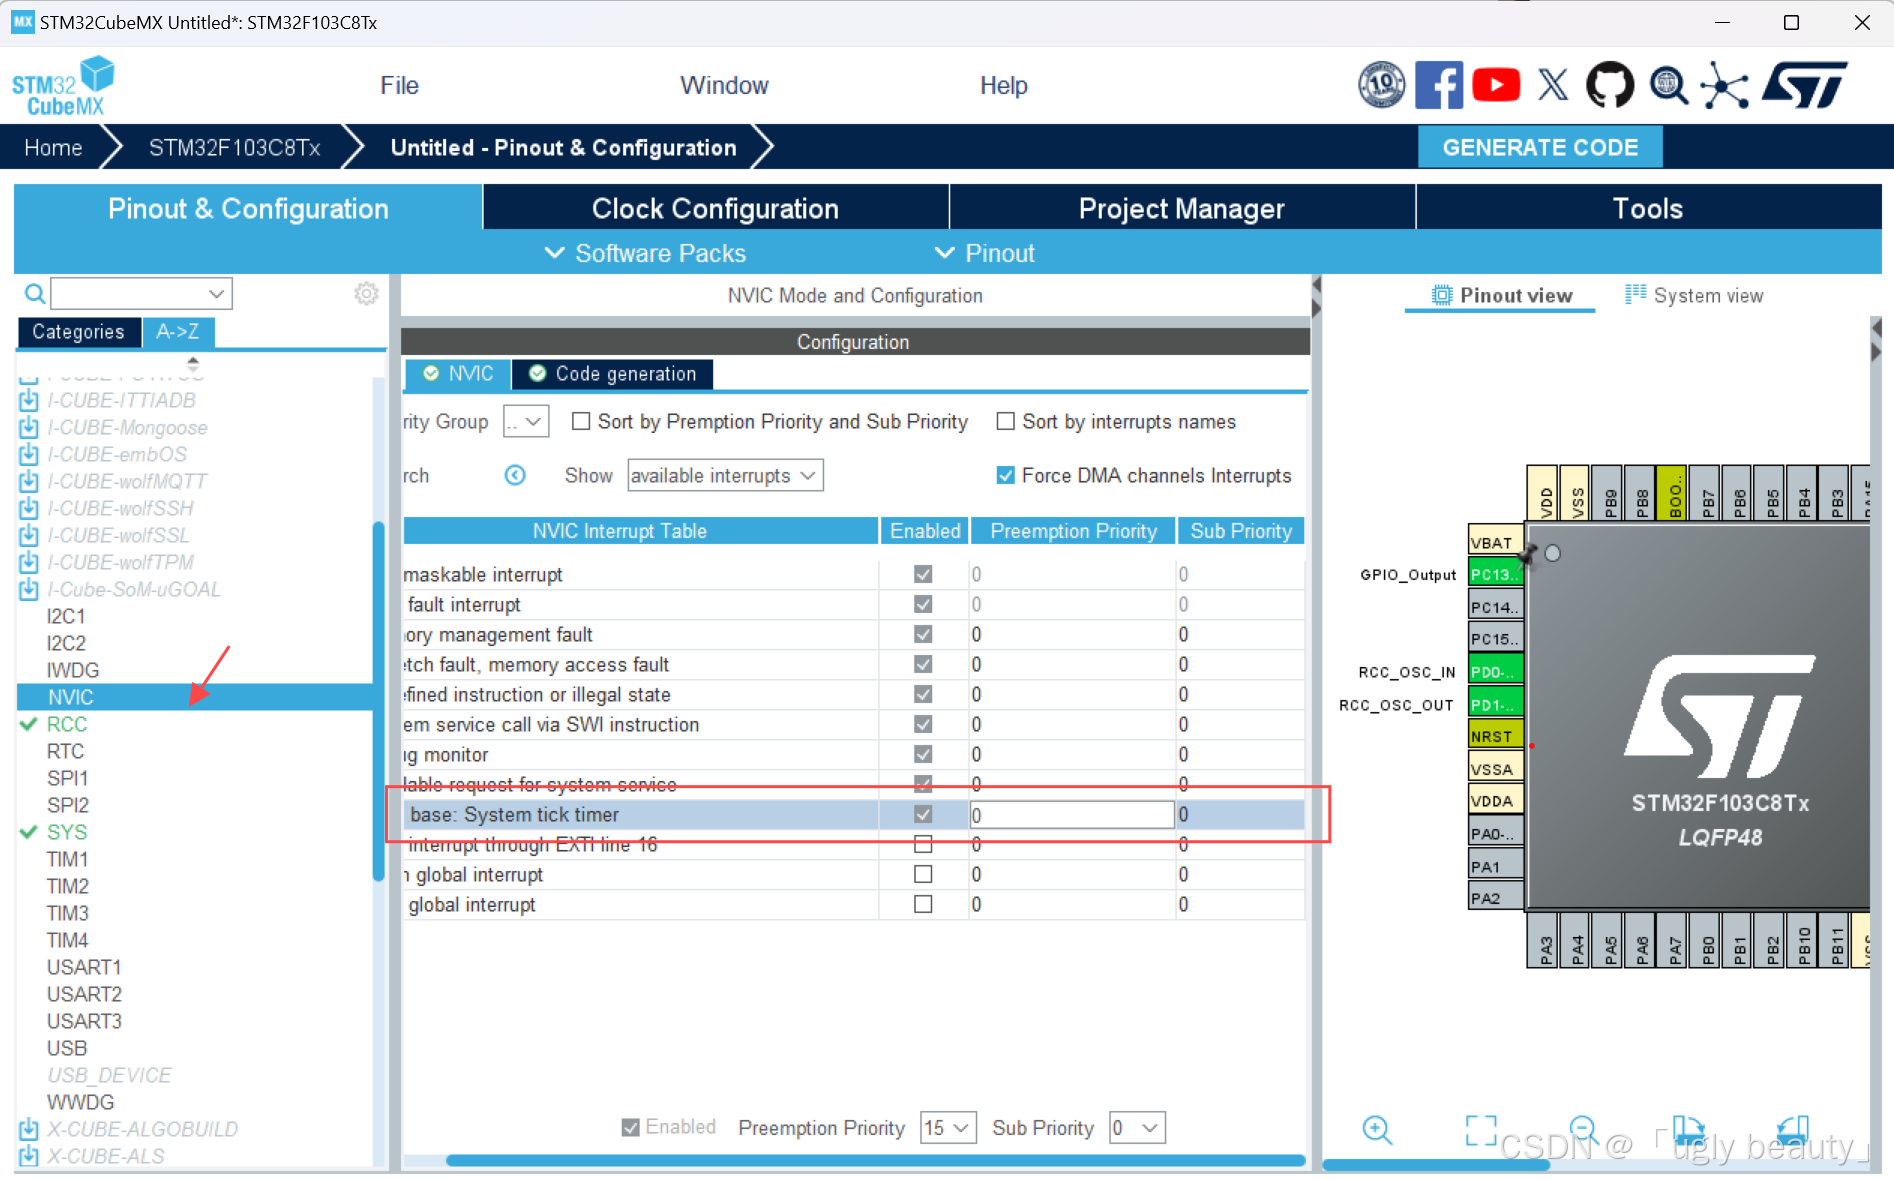Select the PC13 pin on the chip
1894x1179 pixels.
(1495, 574)
